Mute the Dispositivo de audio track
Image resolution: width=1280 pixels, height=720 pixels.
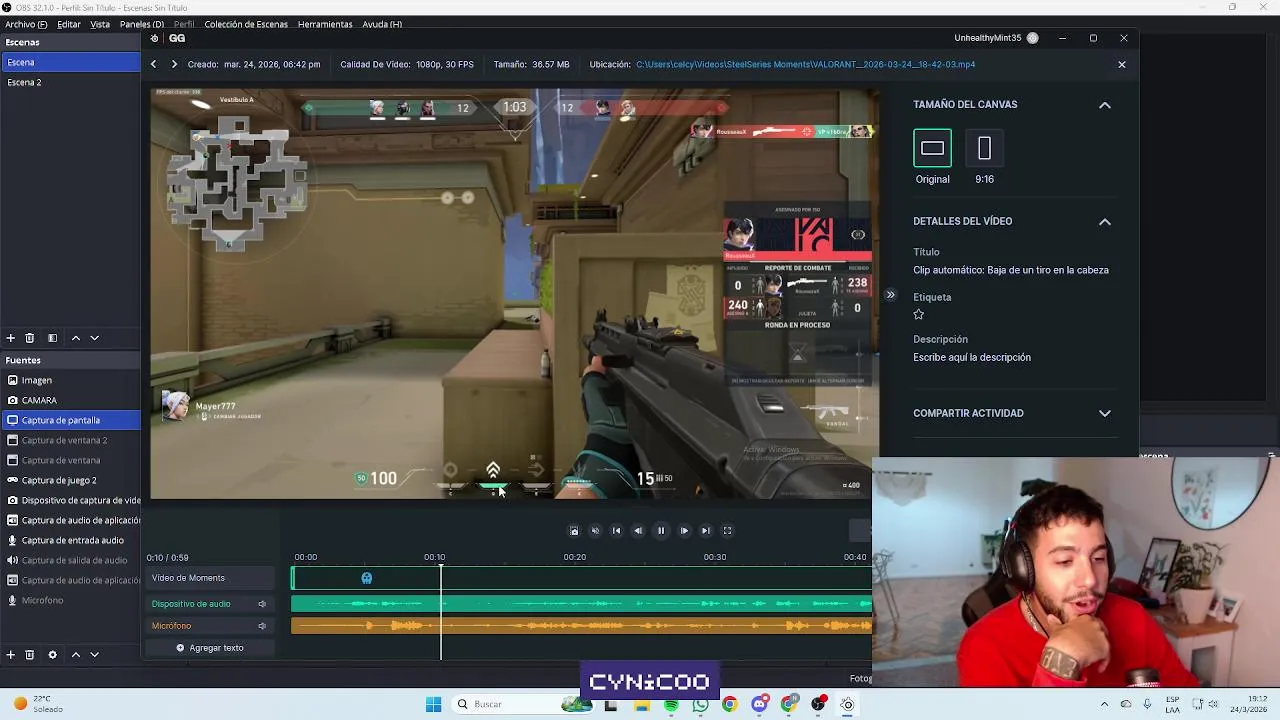(262, 604)
